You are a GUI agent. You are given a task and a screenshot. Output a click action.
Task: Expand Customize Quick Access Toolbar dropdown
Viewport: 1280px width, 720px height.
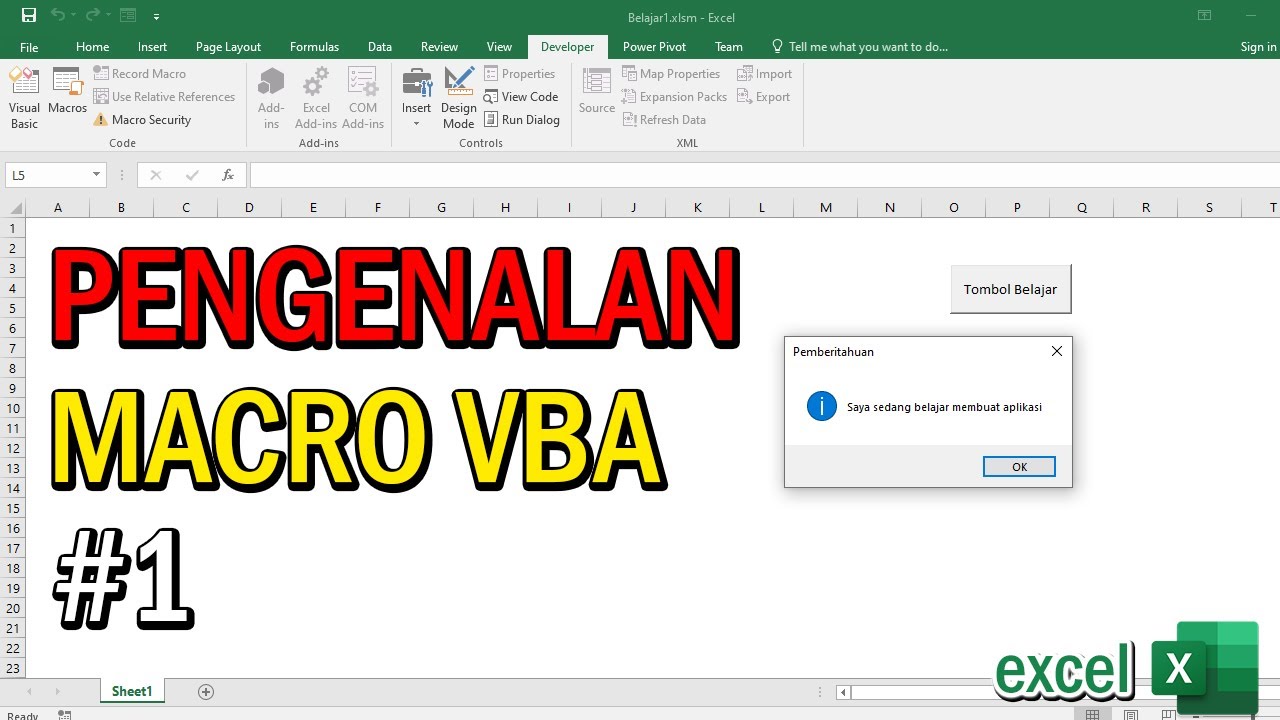(x=157, y=17)
